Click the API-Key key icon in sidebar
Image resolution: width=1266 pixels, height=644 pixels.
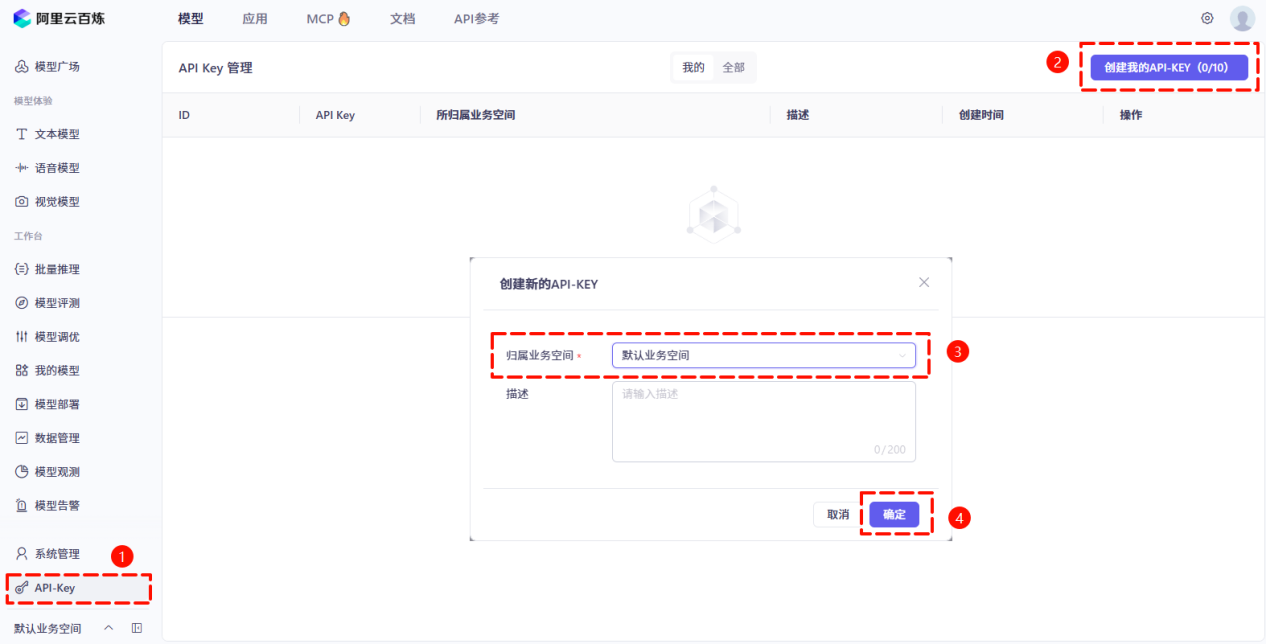(x=21, y=588)
